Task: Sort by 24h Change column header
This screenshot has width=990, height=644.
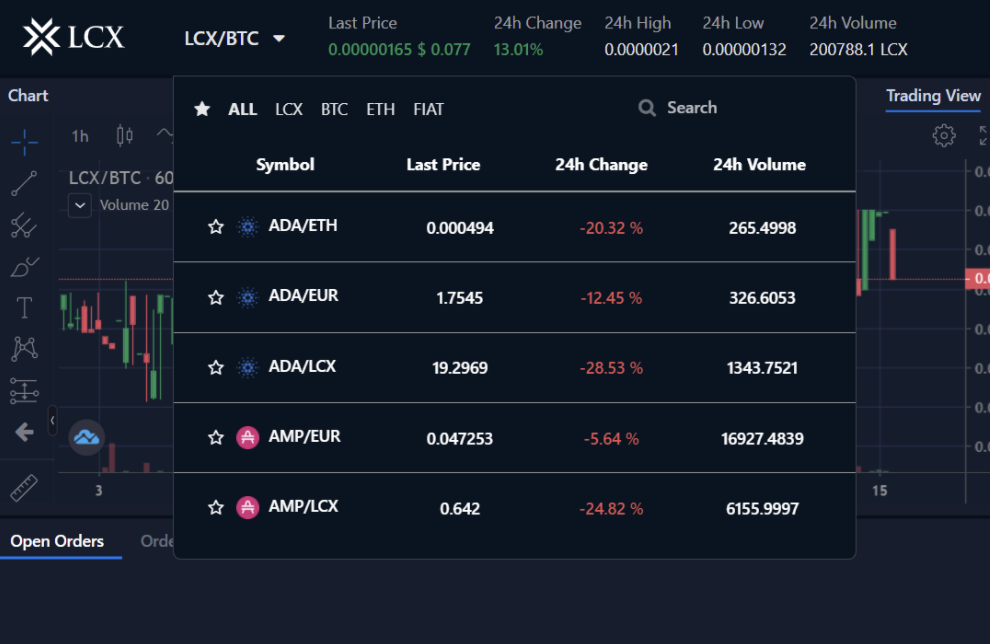Action: (601, 165)
